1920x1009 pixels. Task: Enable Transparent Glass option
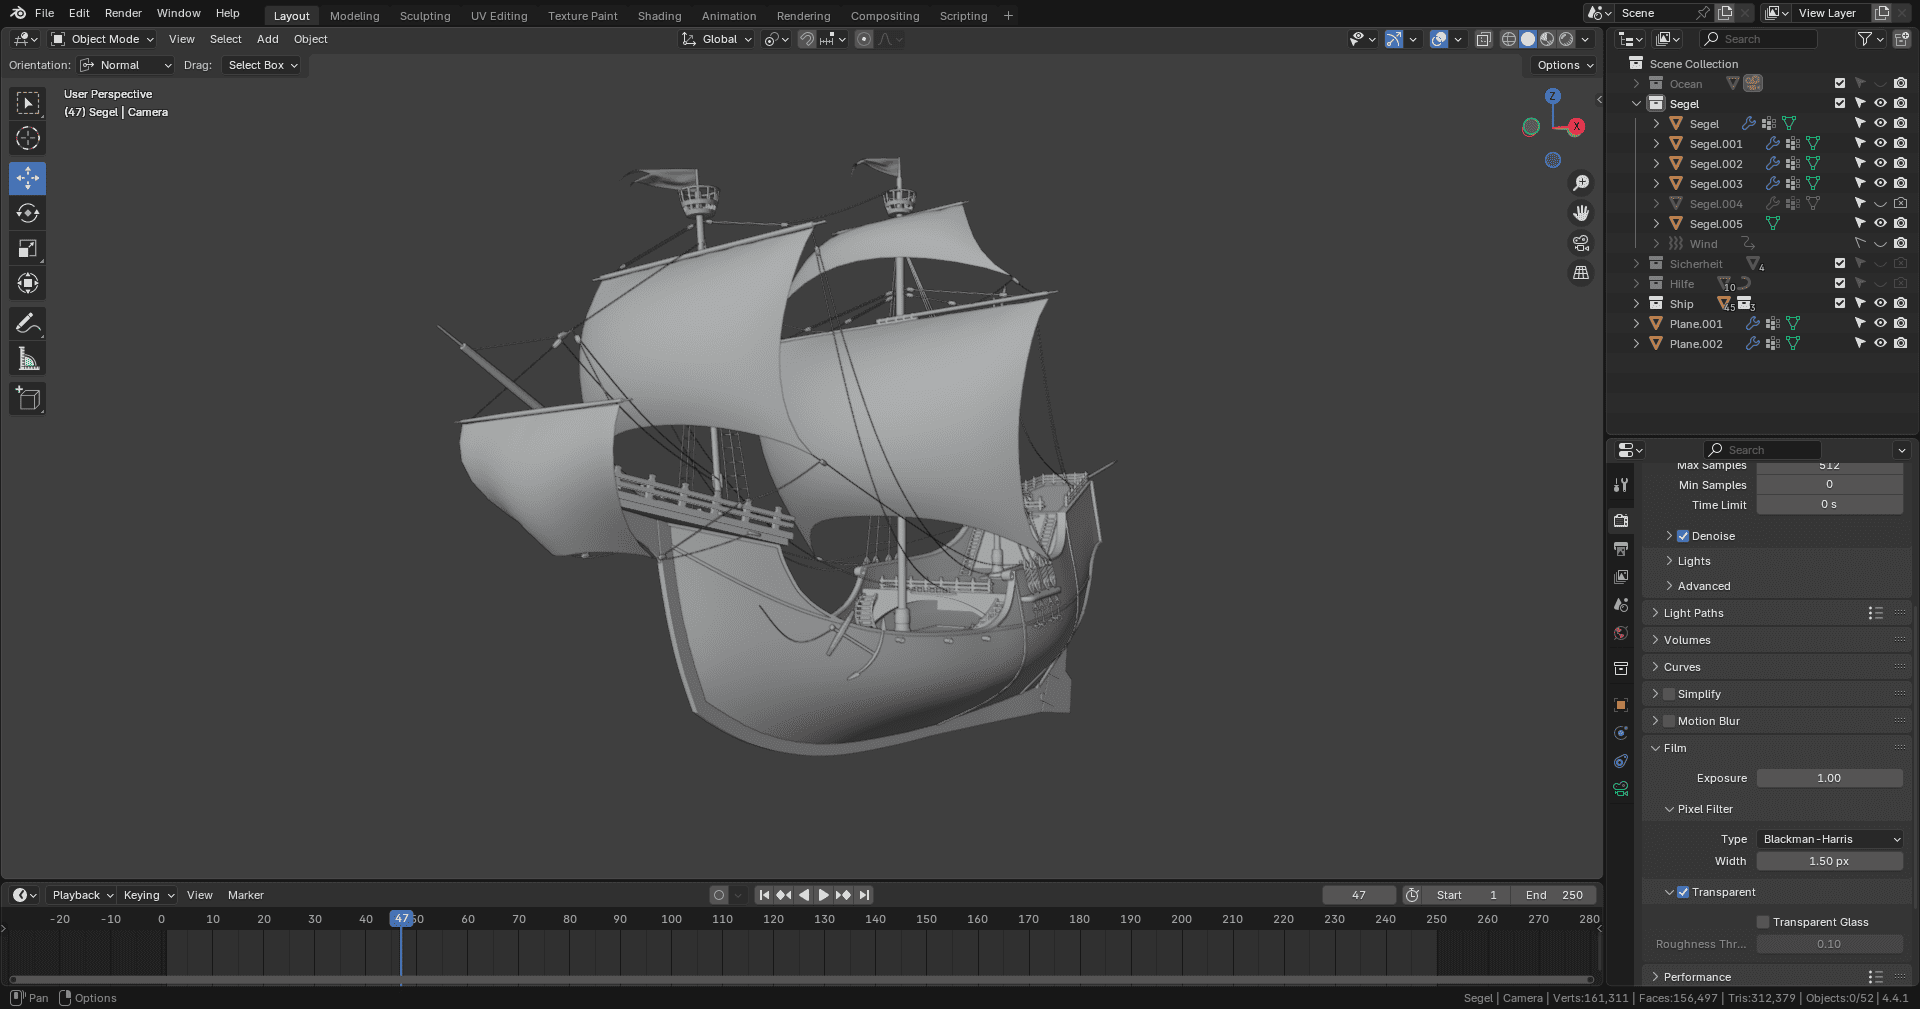point(1763,922)
